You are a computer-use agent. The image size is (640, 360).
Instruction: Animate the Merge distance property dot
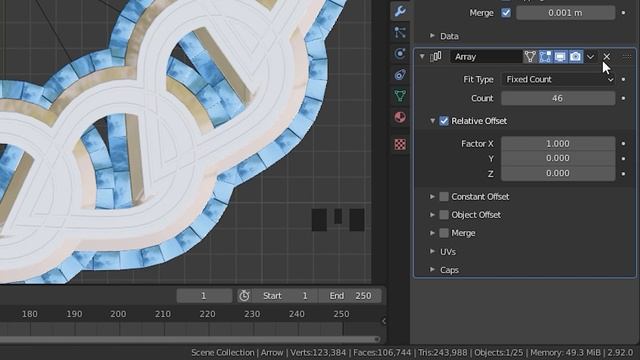[x=623, y=13]
